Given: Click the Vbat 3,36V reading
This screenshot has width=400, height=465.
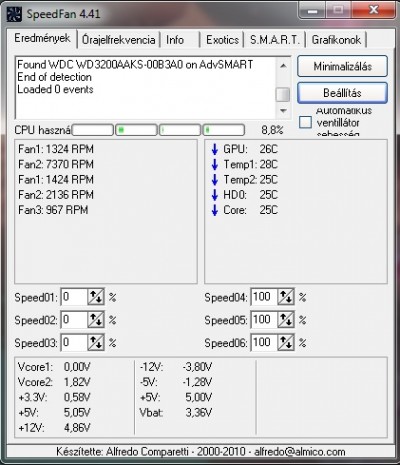Looking at the screenshot, I should (x=176, y=413).
